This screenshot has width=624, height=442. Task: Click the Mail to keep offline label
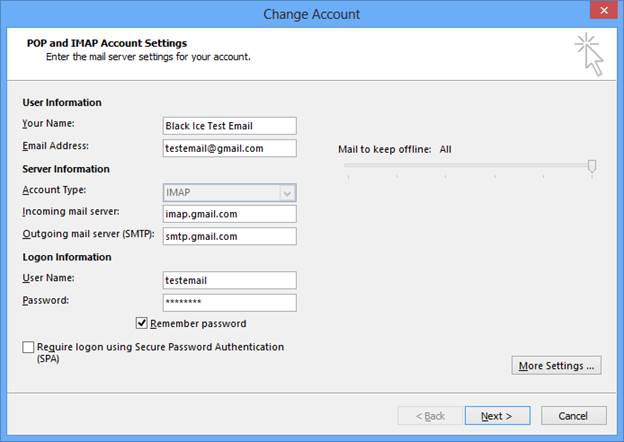[x=384, y=149]
